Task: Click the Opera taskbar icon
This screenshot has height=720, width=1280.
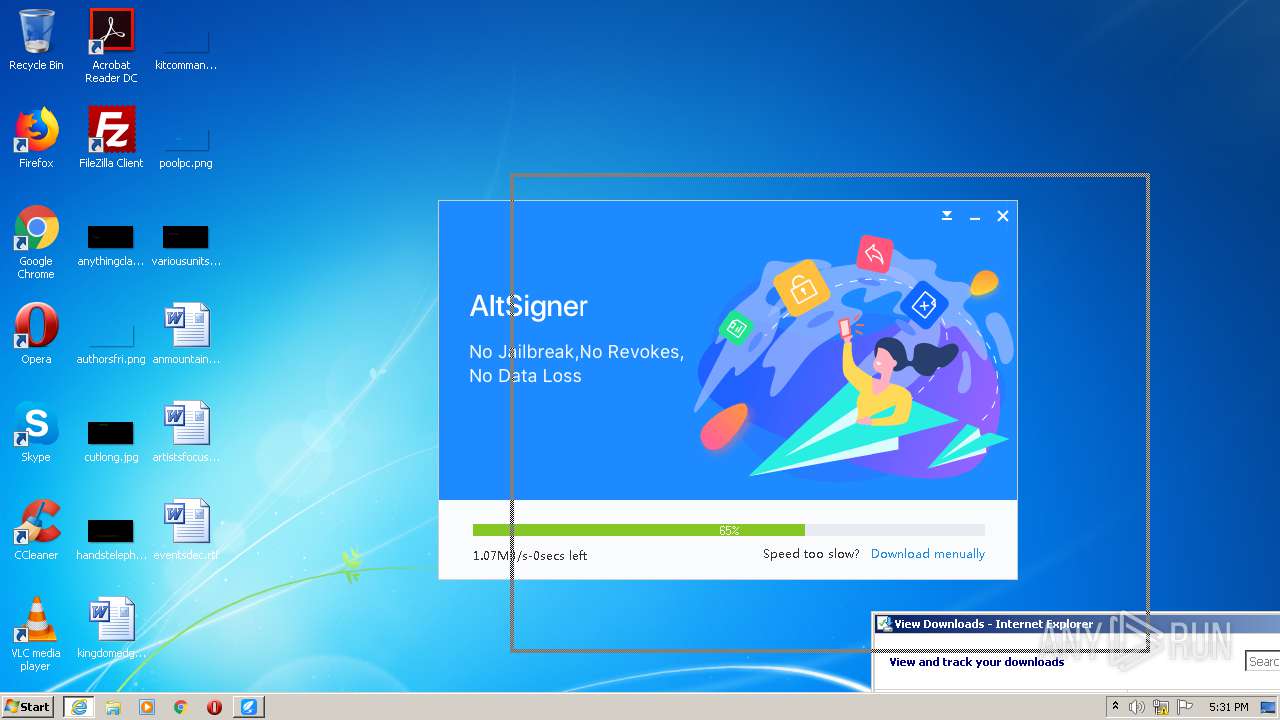Action: 214,707
